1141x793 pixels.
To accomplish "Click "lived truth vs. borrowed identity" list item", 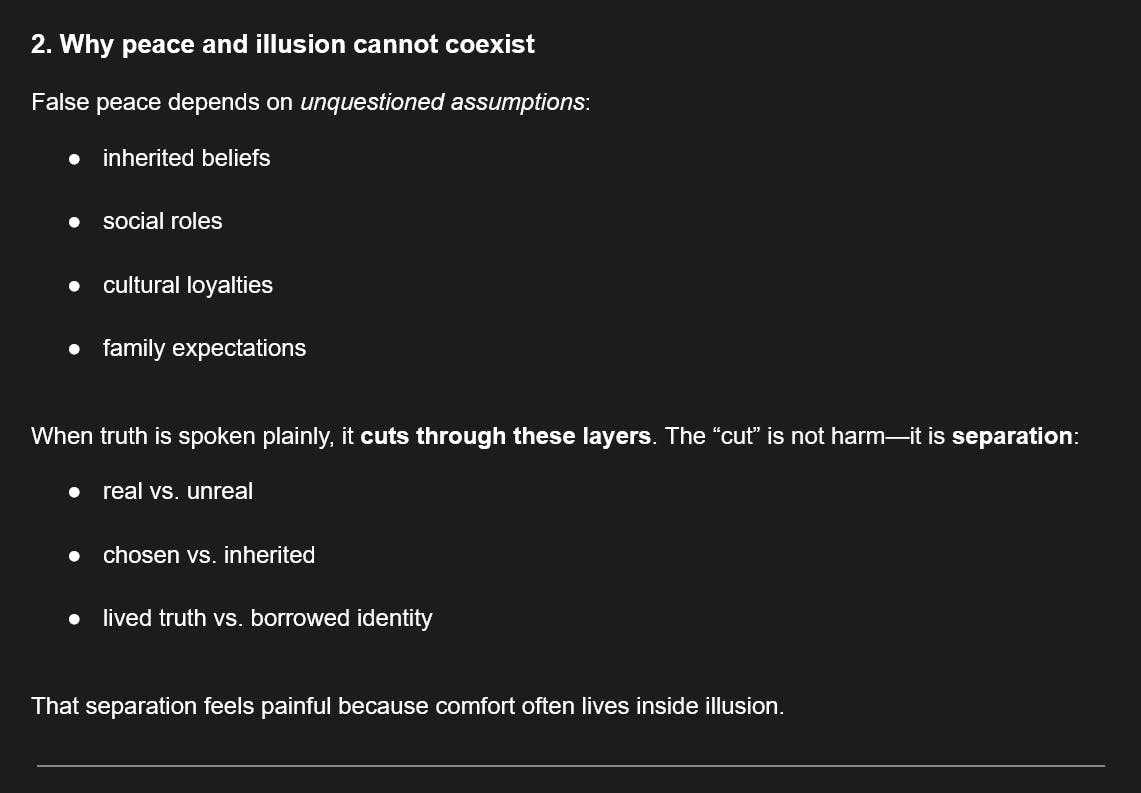I will point(267,618).
